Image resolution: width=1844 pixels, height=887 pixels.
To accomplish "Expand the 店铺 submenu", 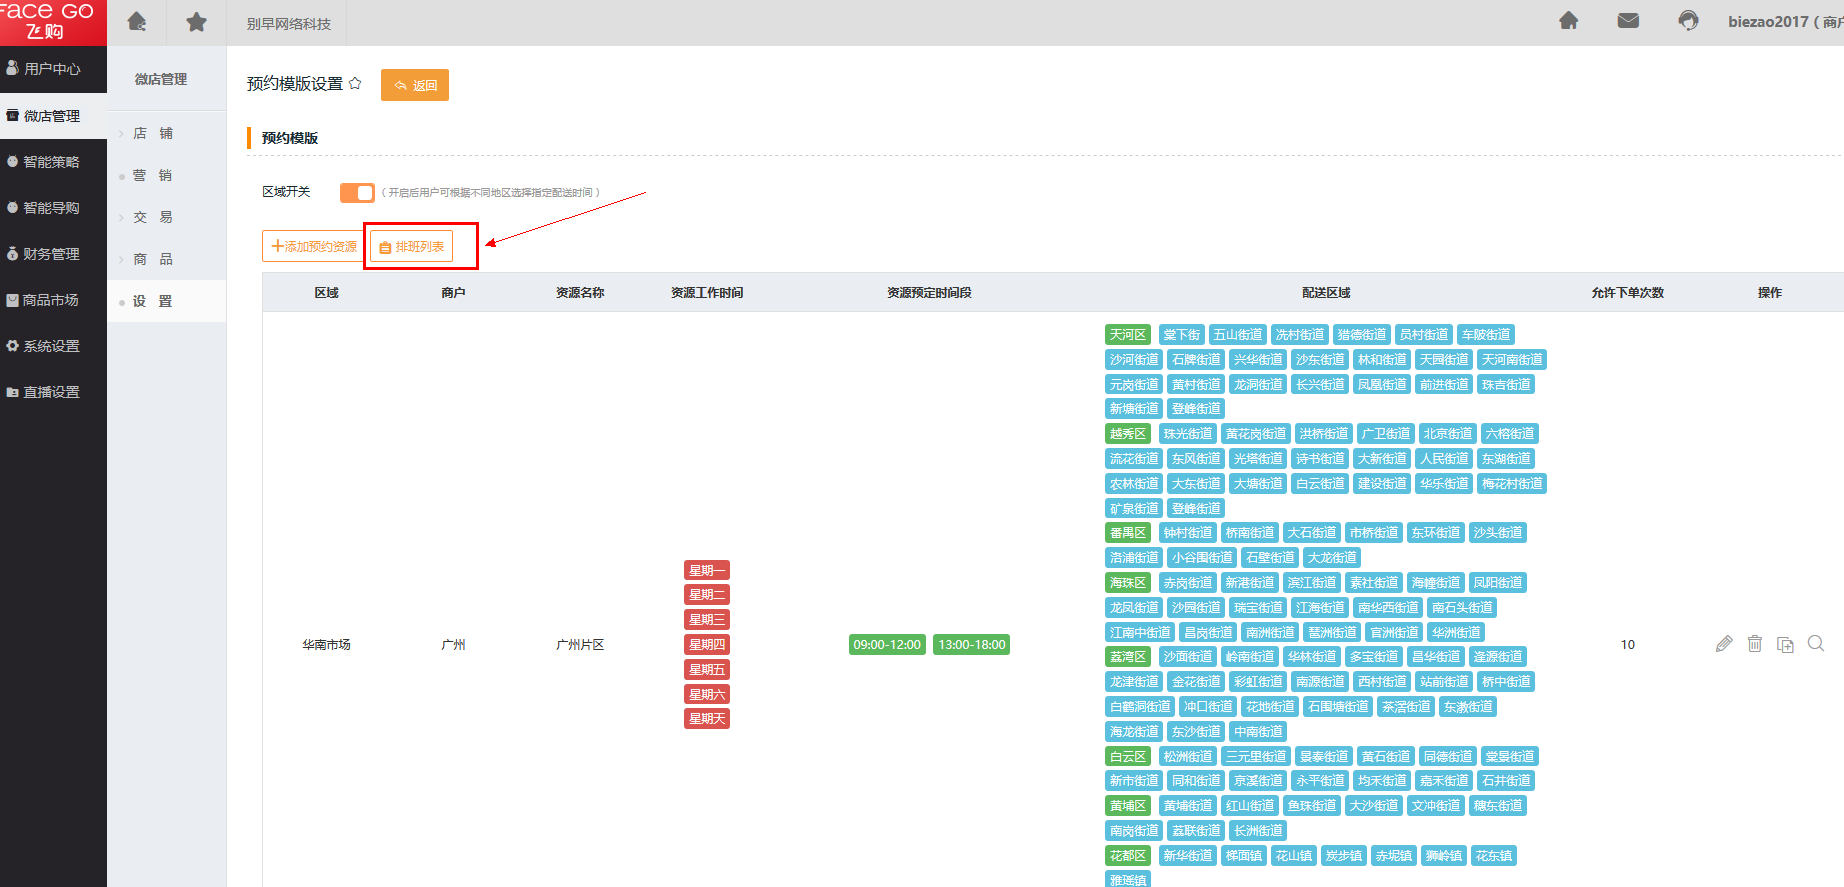I will click(153, 133).
